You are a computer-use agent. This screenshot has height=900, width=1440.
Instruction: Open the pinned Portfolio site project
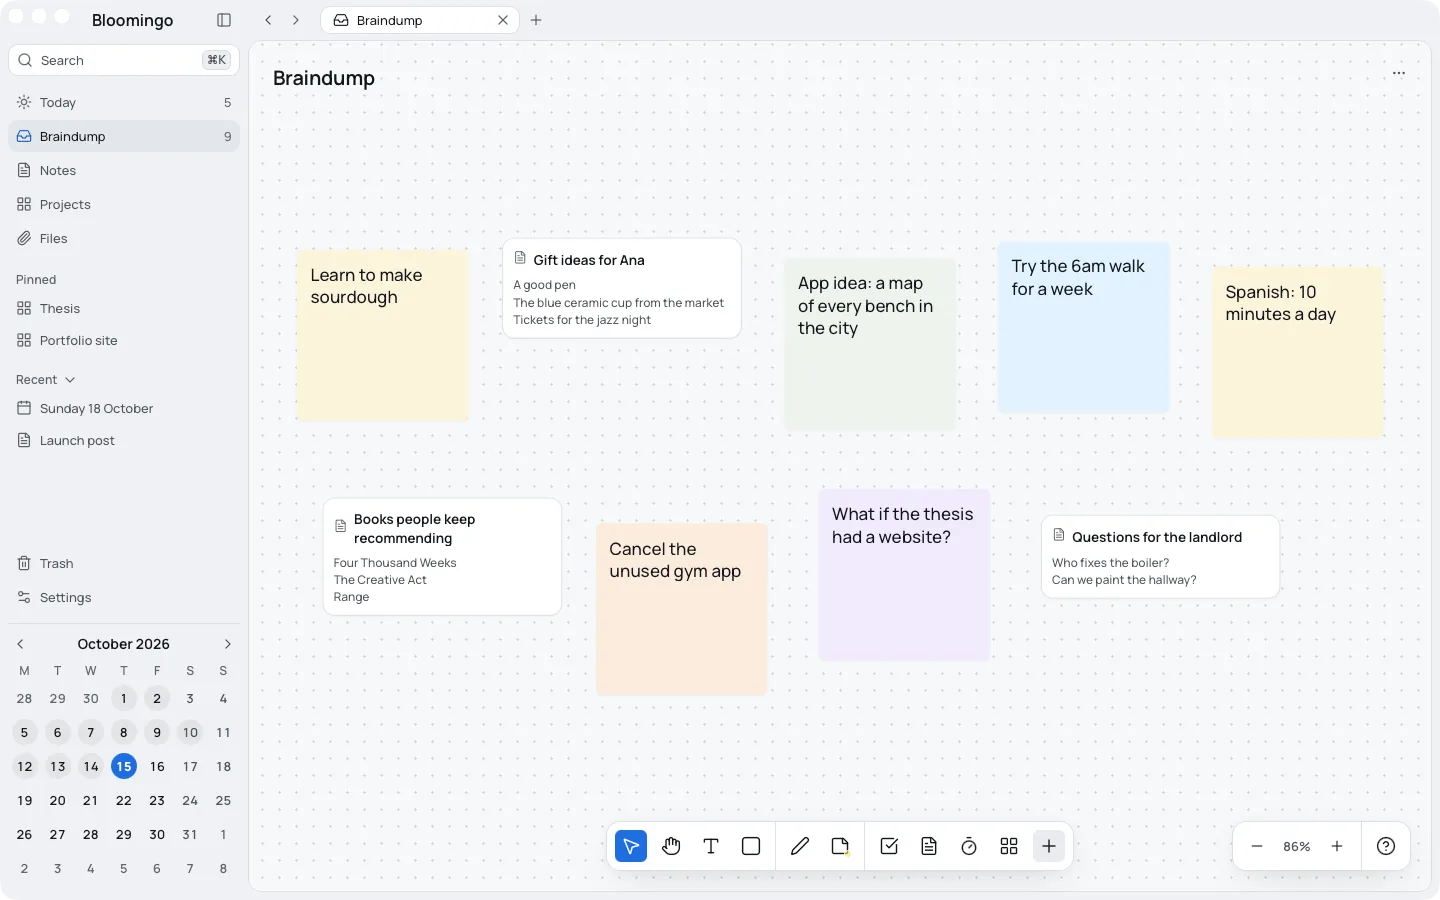point(124,341)
